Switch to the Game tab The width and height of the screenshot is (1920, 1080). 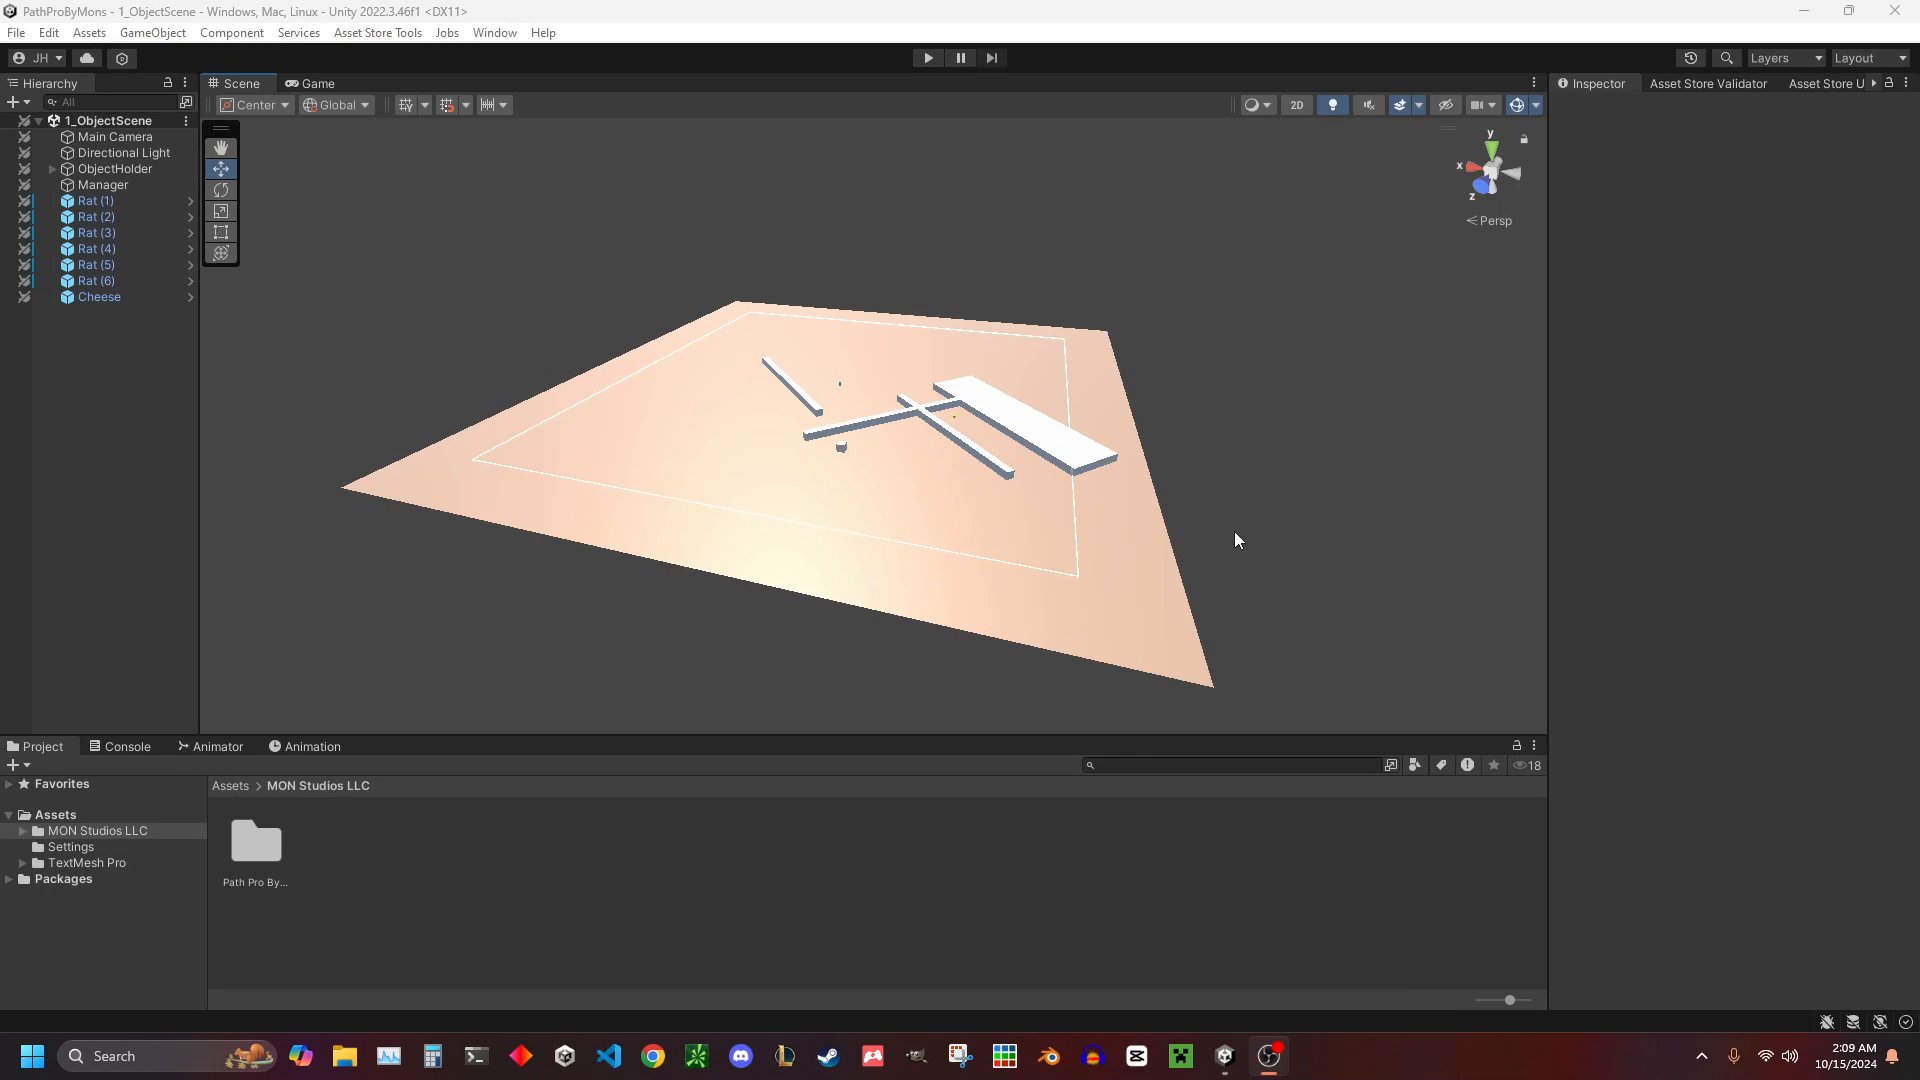point(310,83)
